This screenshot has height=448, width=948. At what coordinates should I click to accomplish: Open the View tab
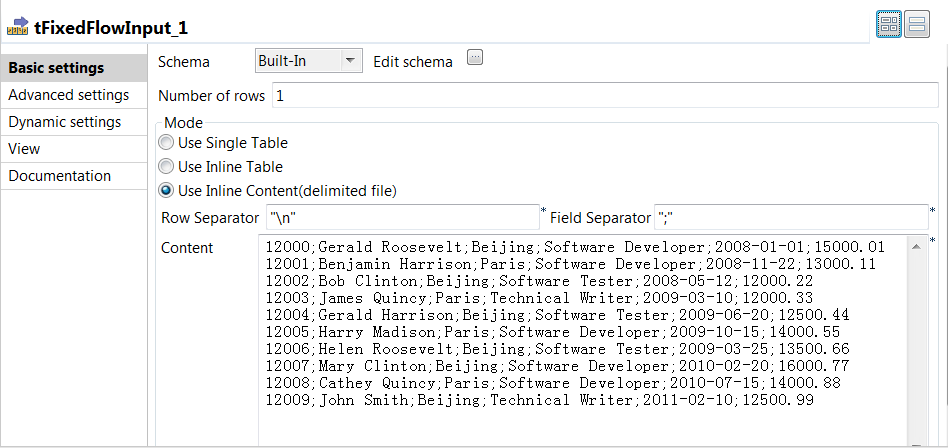click(x=24, y=149)
